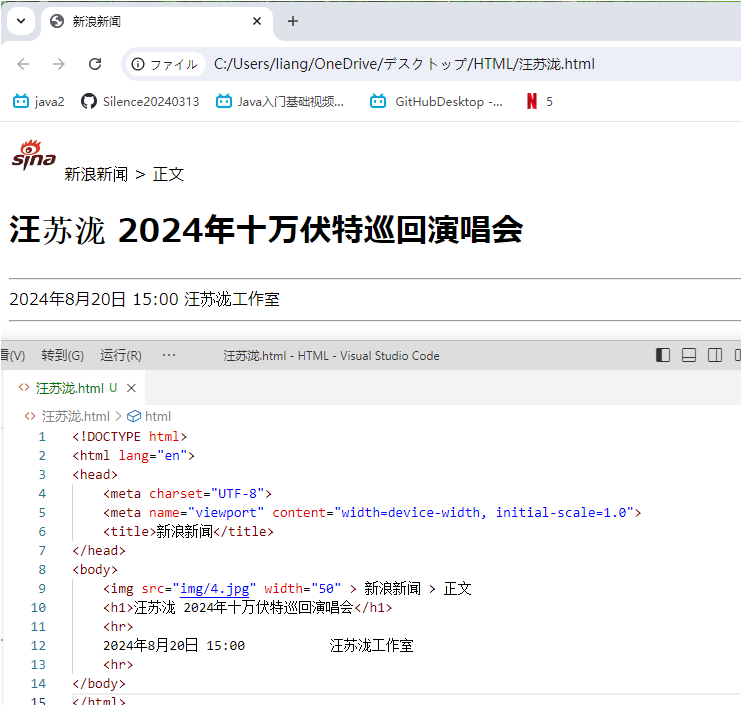Expand the VS Code overflow menu ellipsis

pyautogui.click(x=169, y=355)
